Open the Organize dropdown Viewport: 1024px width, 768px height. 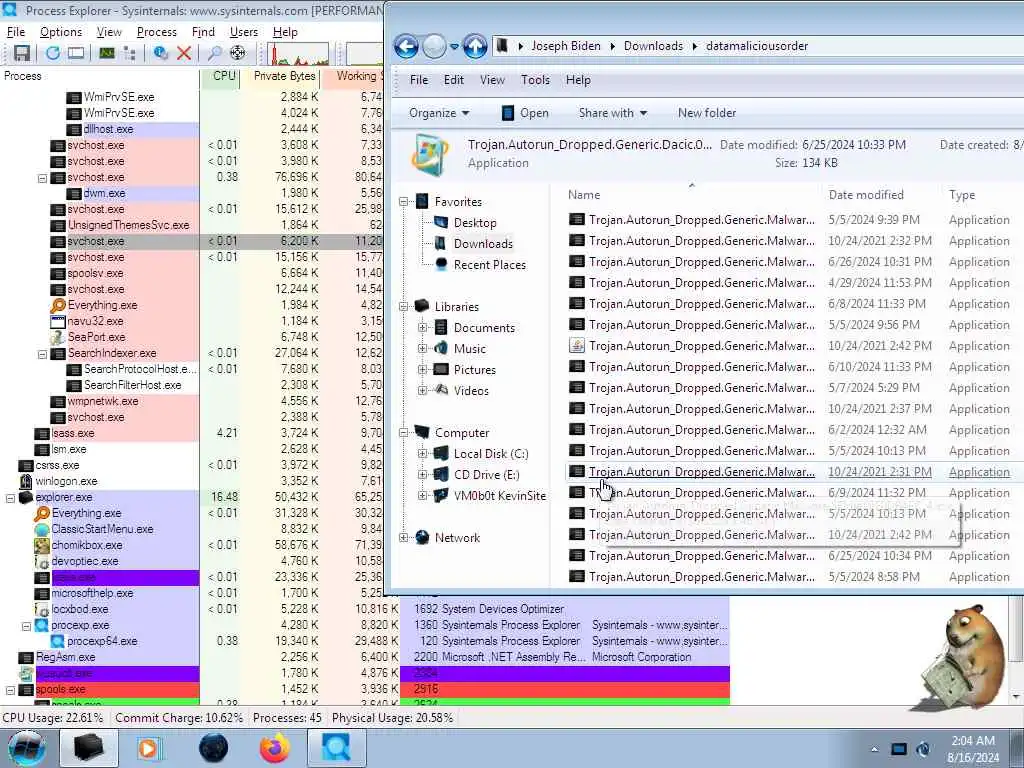(439, 113)
